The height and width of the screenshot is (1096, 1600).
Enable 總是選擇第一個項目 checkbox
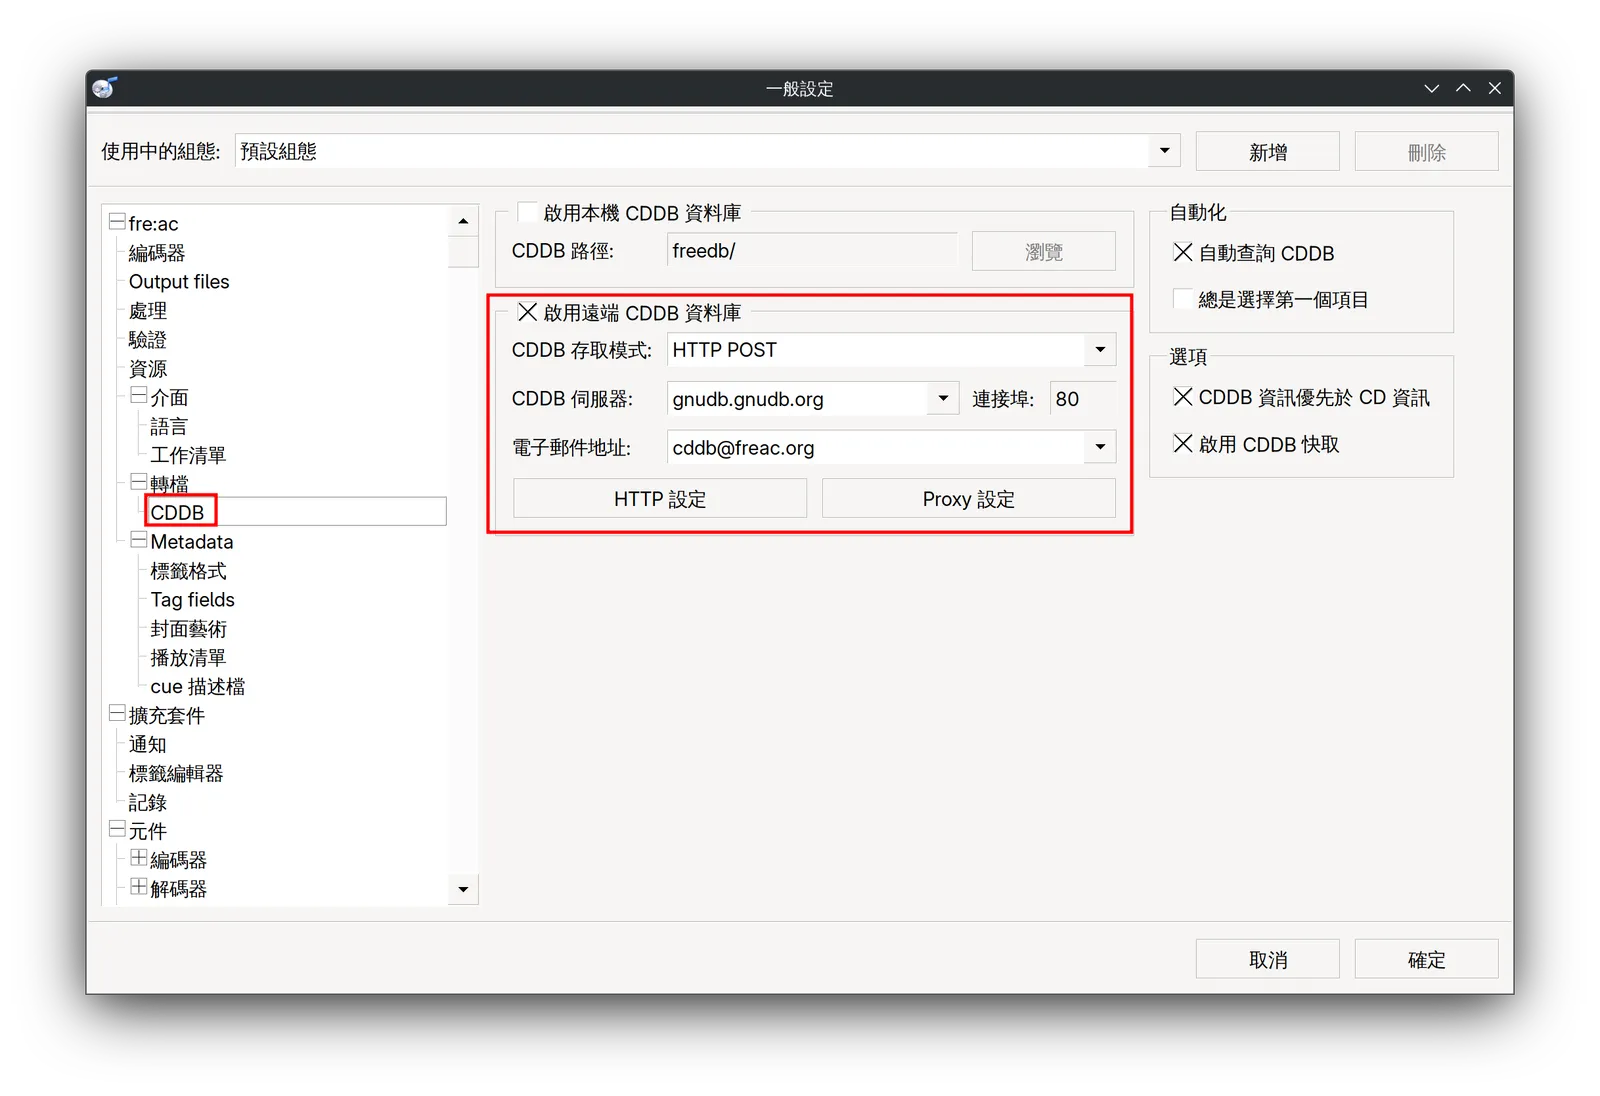[1183, 299]
